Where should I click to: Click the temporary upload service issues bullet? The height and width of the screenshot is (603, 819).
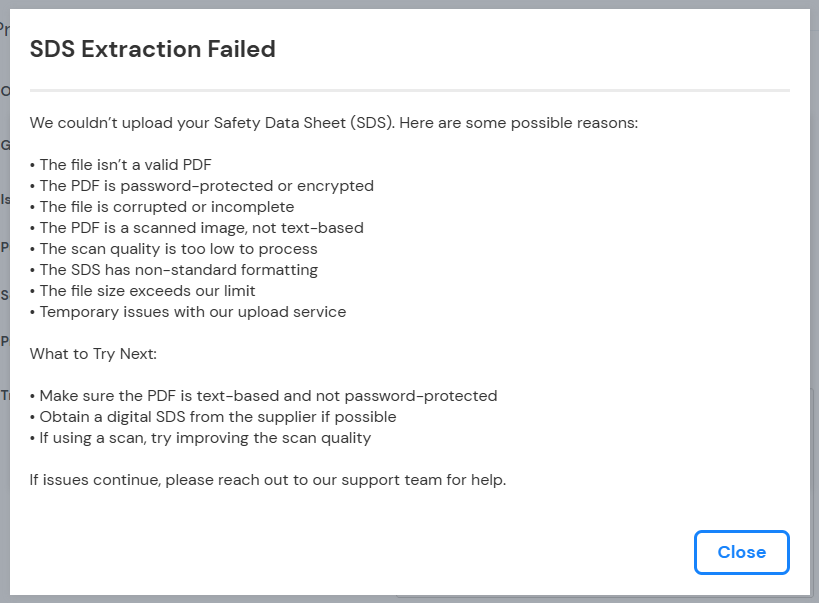pos(189,311)
